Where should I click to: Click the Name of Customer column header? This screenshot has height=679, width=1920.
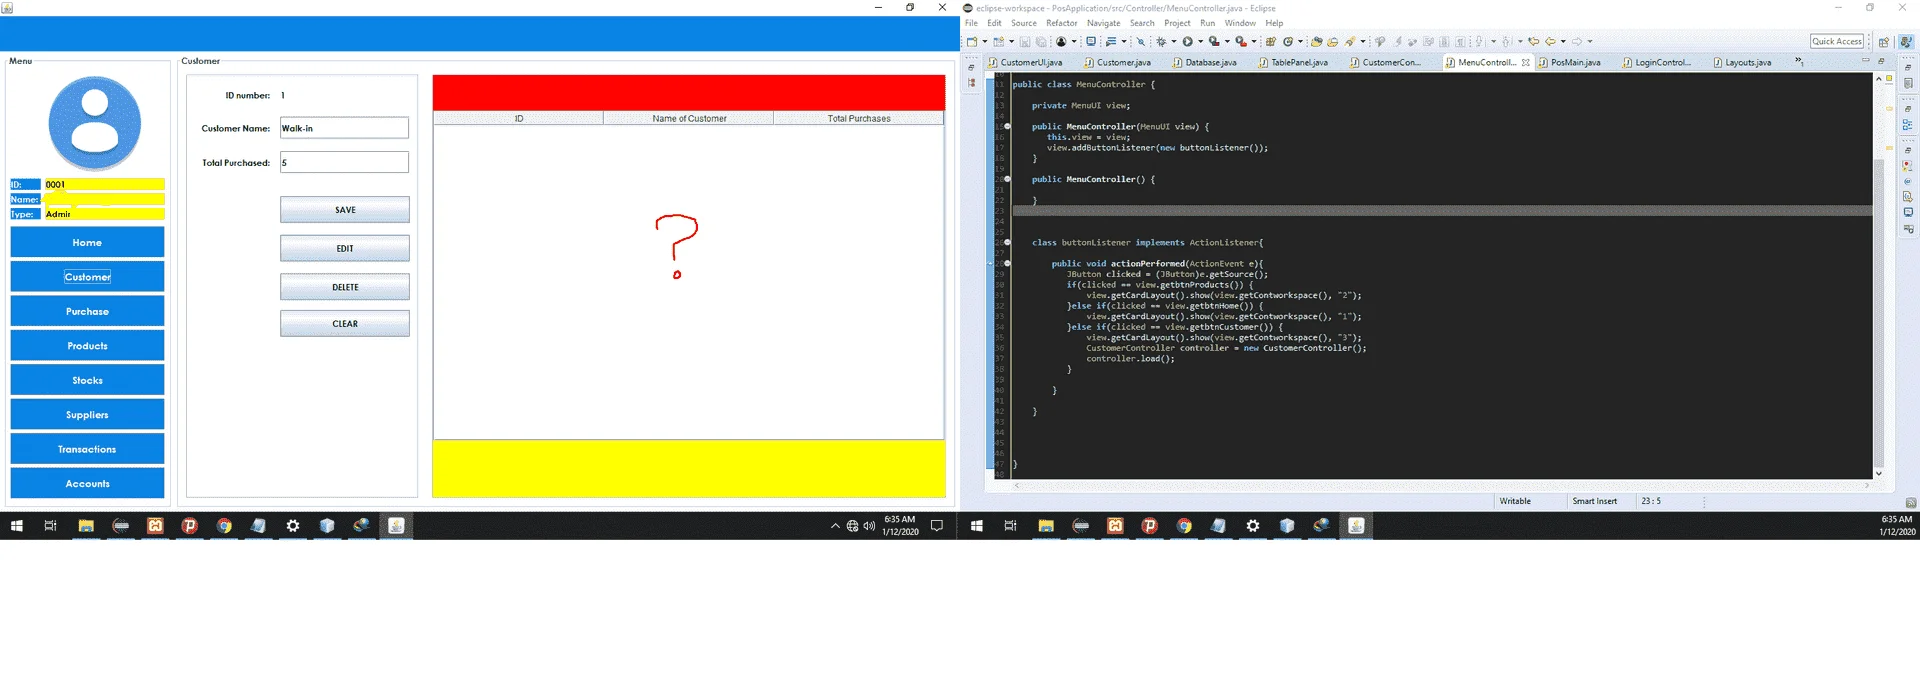pos(689,118)
